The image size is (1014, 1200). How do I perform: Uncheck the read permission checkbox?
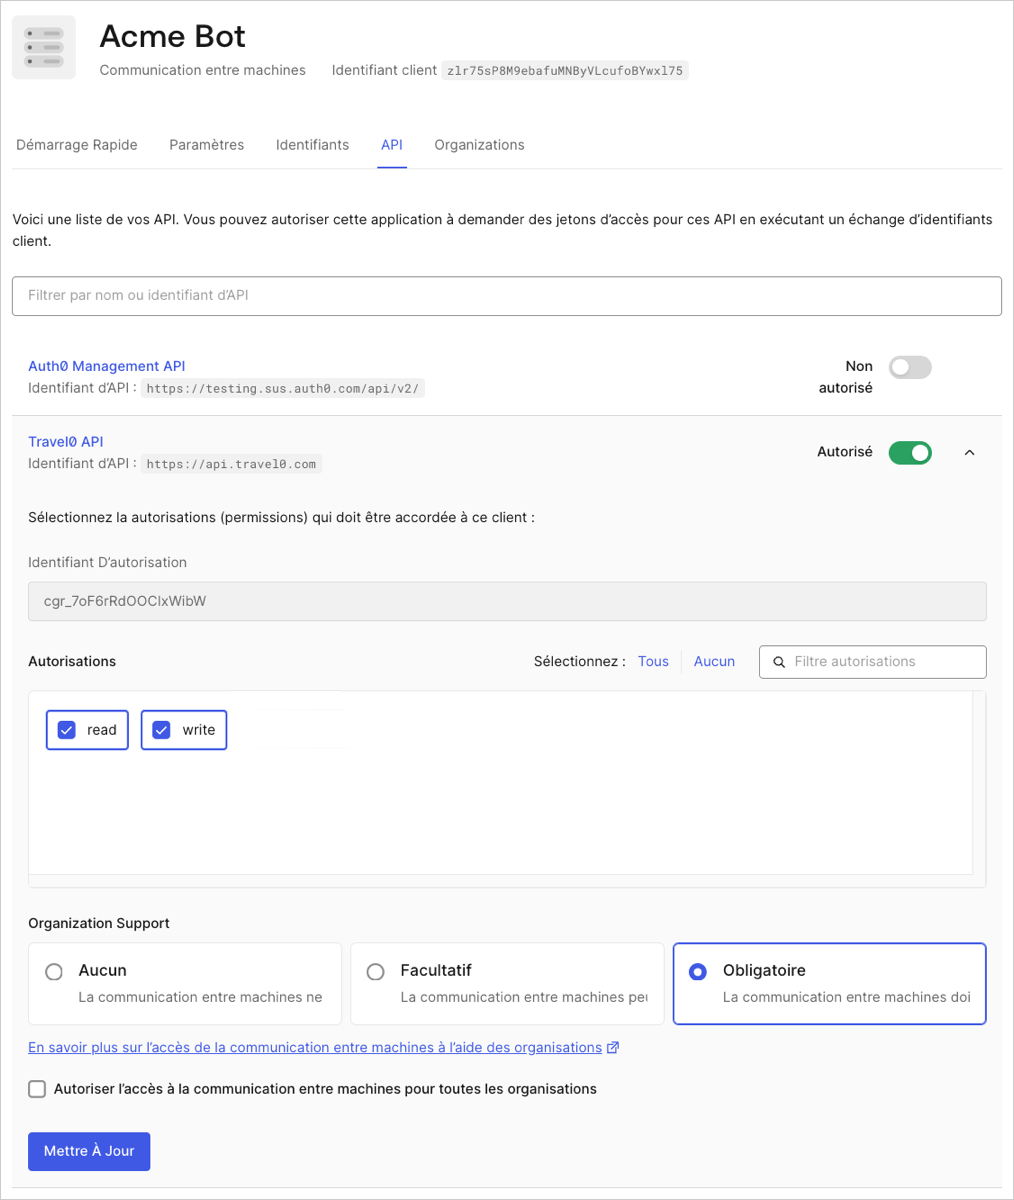click(x=67, y=730)
